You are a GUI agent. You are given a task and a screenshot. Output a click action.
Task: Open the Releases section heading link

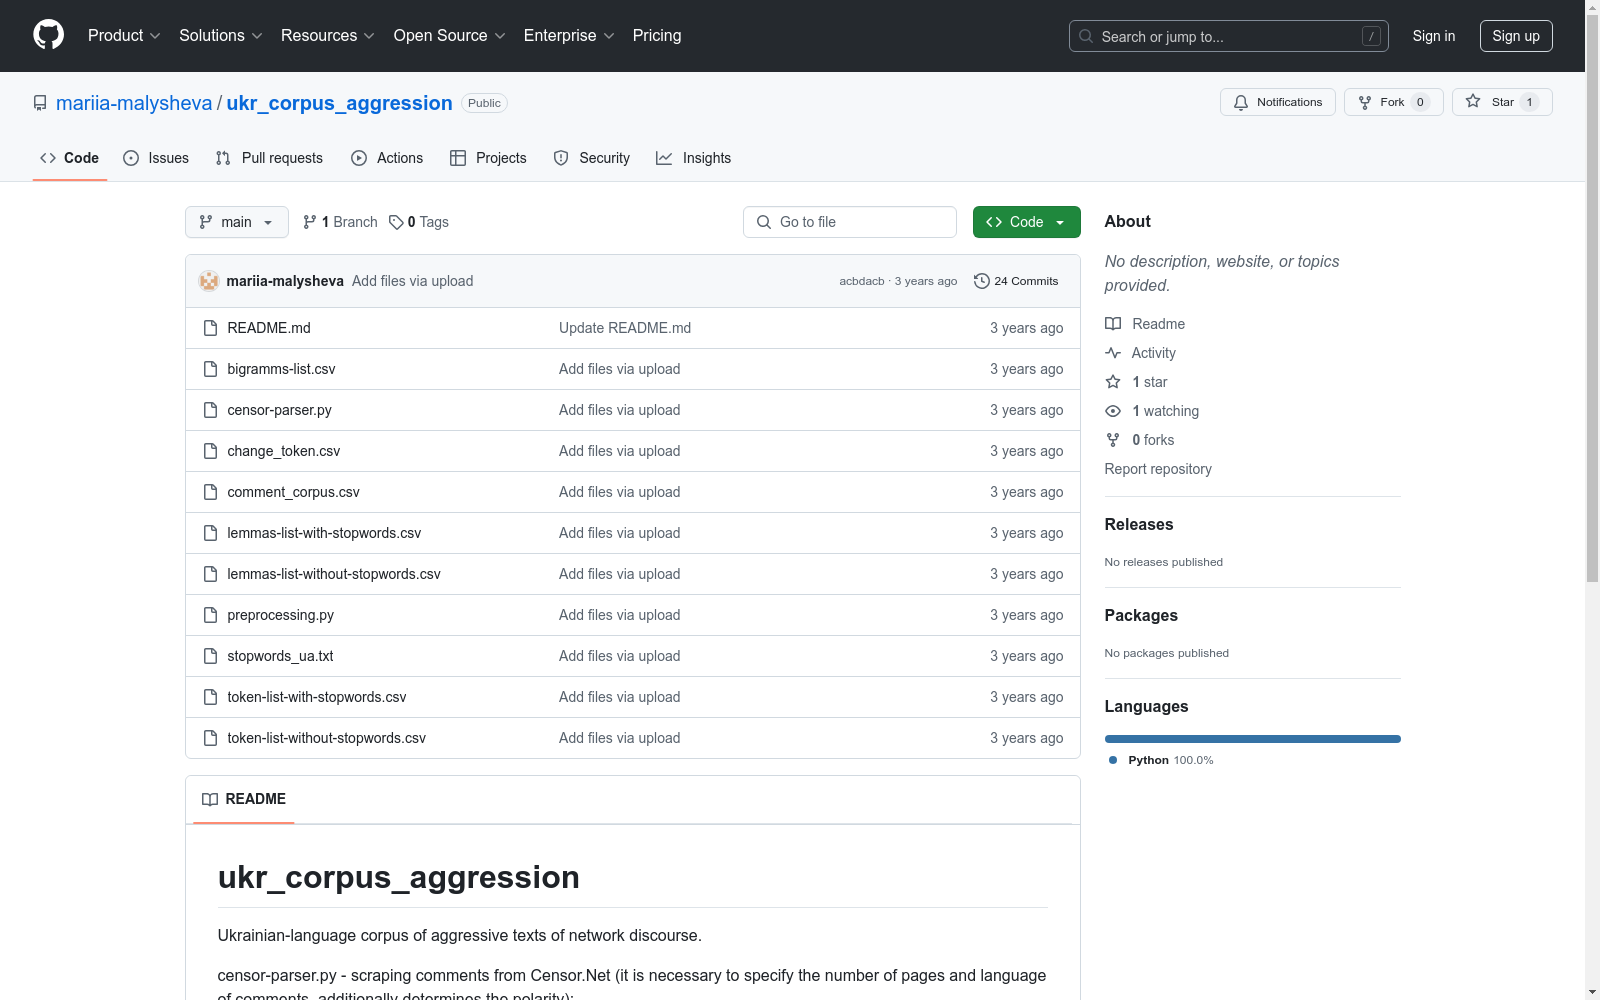coord(1139,524)
